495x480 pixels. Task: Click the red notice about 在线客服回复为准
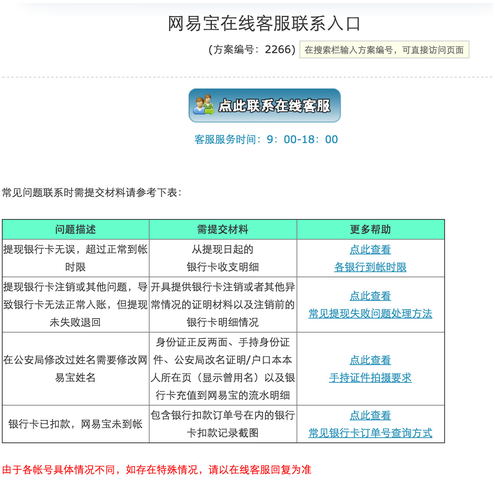(156, 470)
